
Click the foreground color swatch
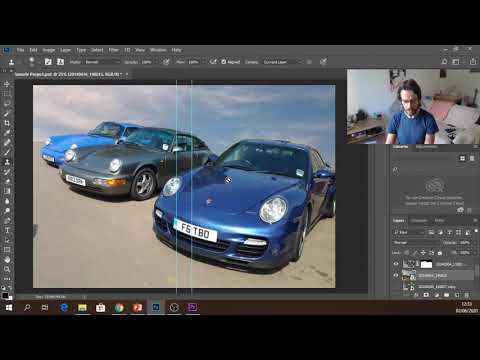pos(5,295)
